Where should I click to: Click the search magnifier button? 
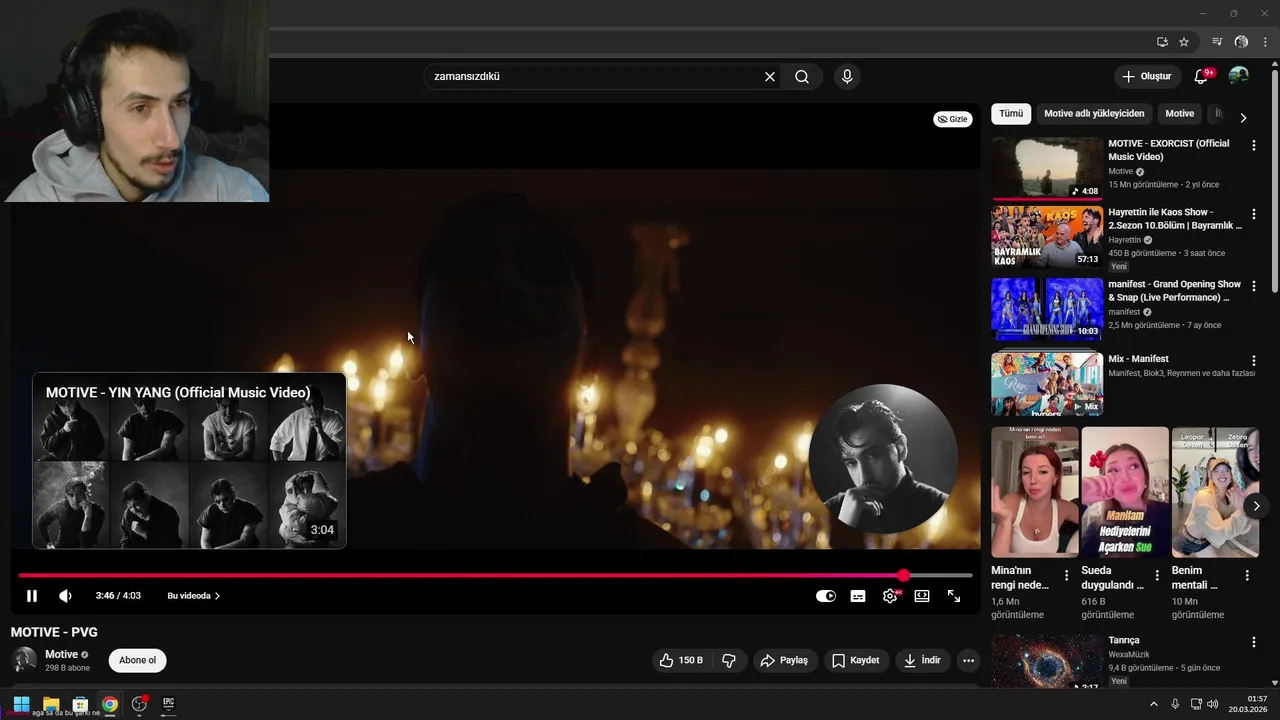tap(802, 77)
